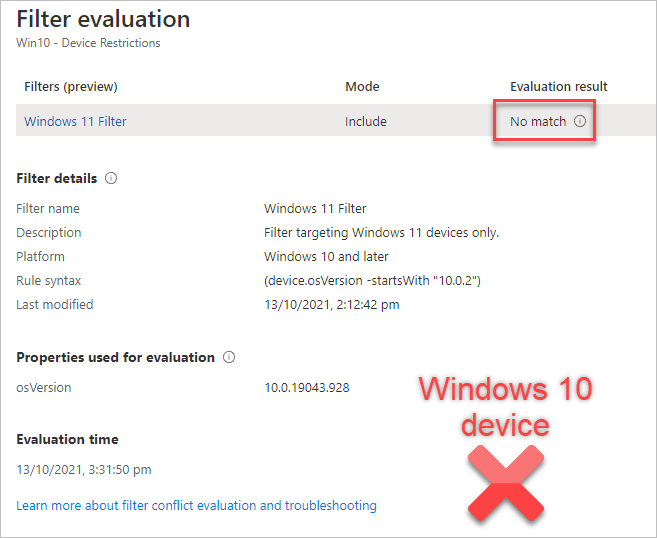Click the osVersion property label
Image resolution: width=657 pixels, height=538 pixels.
(x=44, y=388)
